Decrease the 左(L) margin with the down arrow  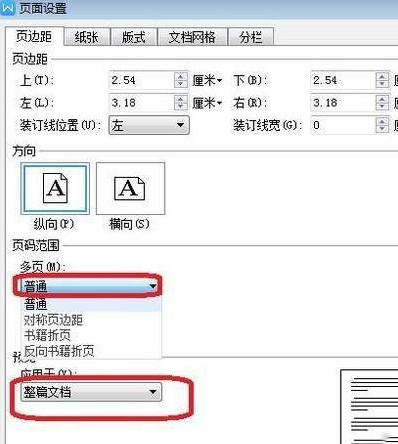[x=181, y=107]
